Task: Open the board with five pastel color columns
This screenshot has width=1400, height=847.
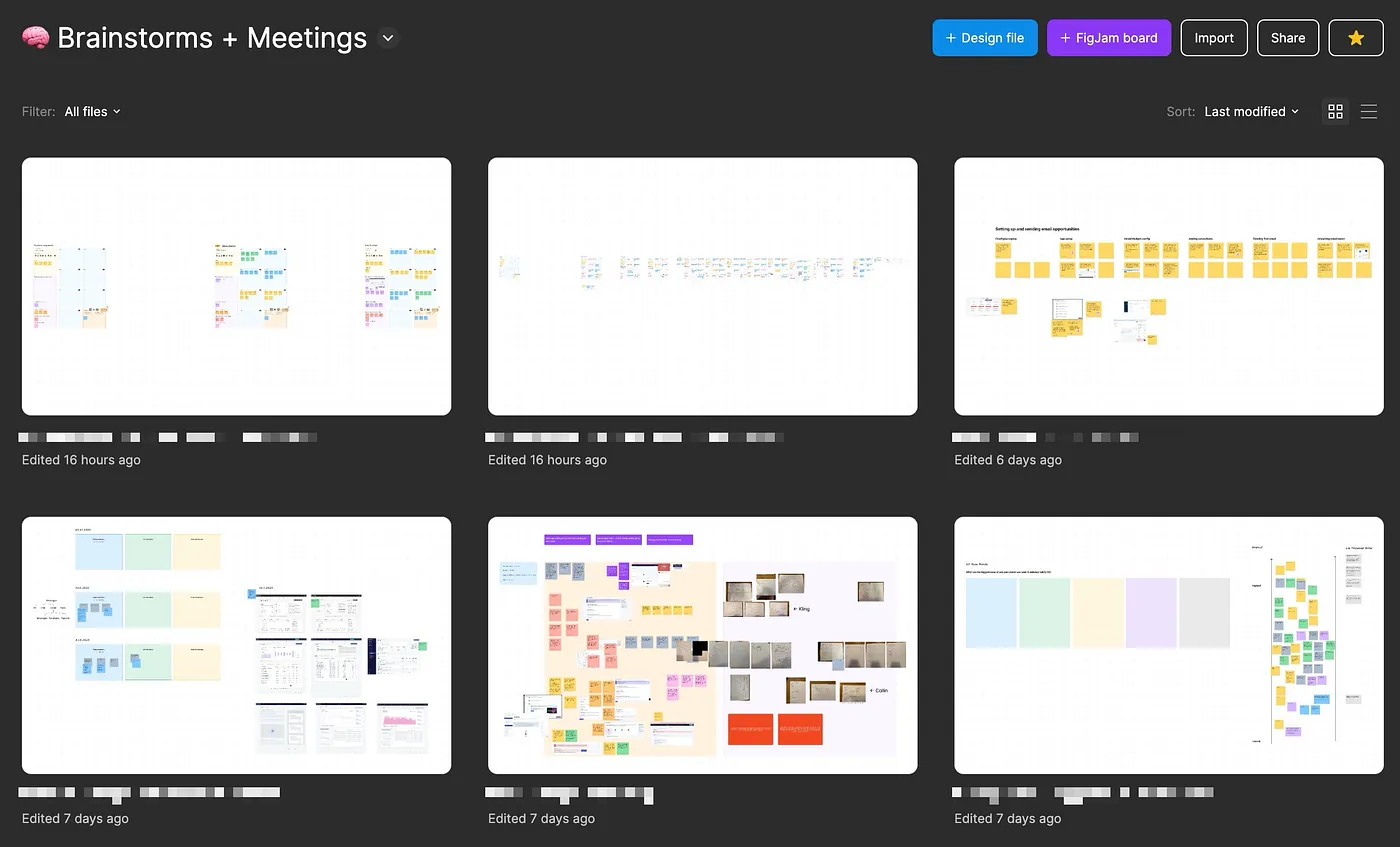Action: [x=1168, y=645]
